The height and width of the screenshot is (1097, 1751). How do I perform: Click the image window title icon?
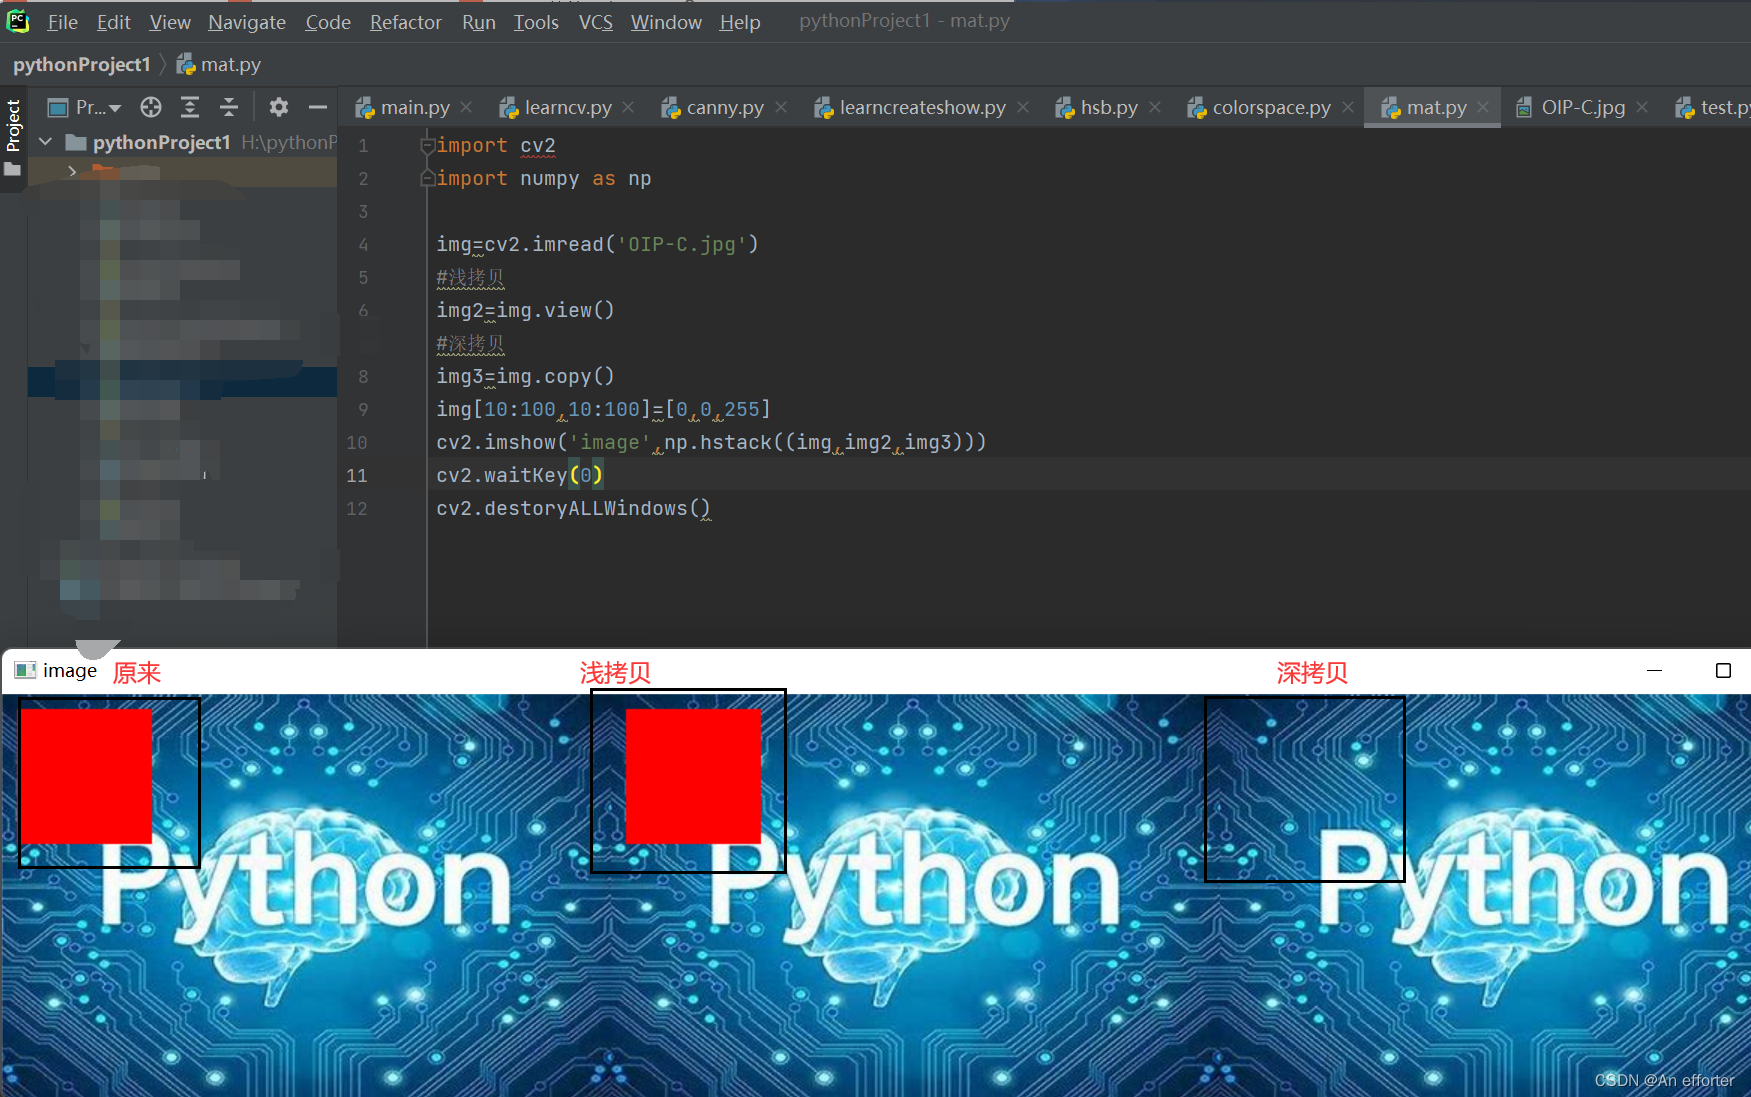[x=26, y=671]
